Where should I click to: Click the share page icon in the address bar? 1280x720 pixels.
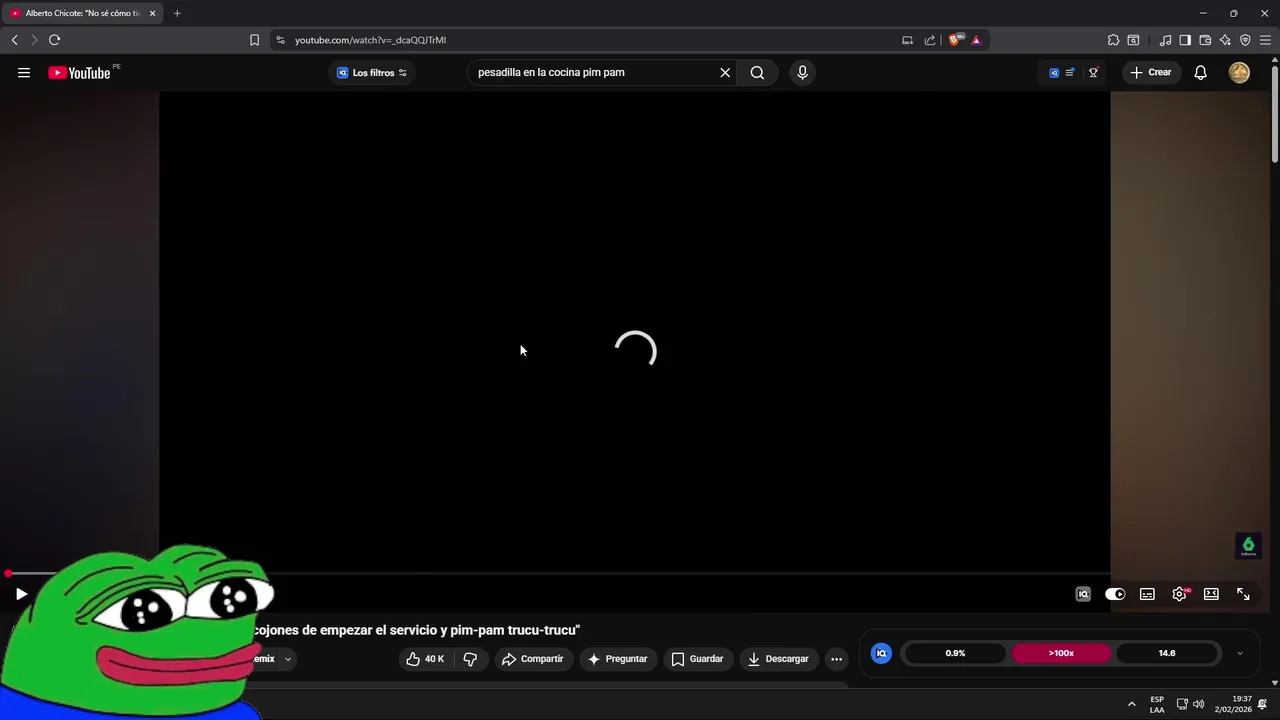pos(930,40)
